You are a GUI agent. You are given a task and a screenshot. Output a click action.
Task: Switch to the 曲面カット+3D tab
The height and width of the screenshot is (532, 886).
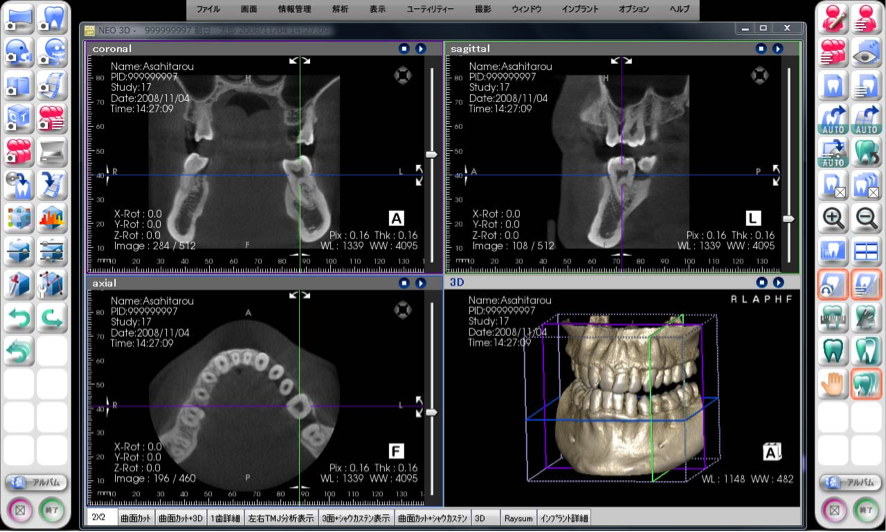click(x=180, y=518)
